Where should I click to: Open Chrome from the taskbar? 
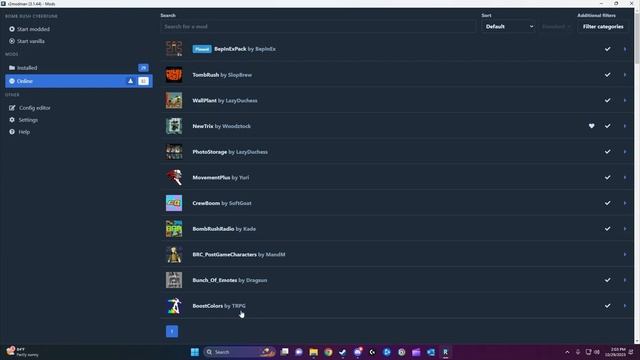[x=328, y=352]
